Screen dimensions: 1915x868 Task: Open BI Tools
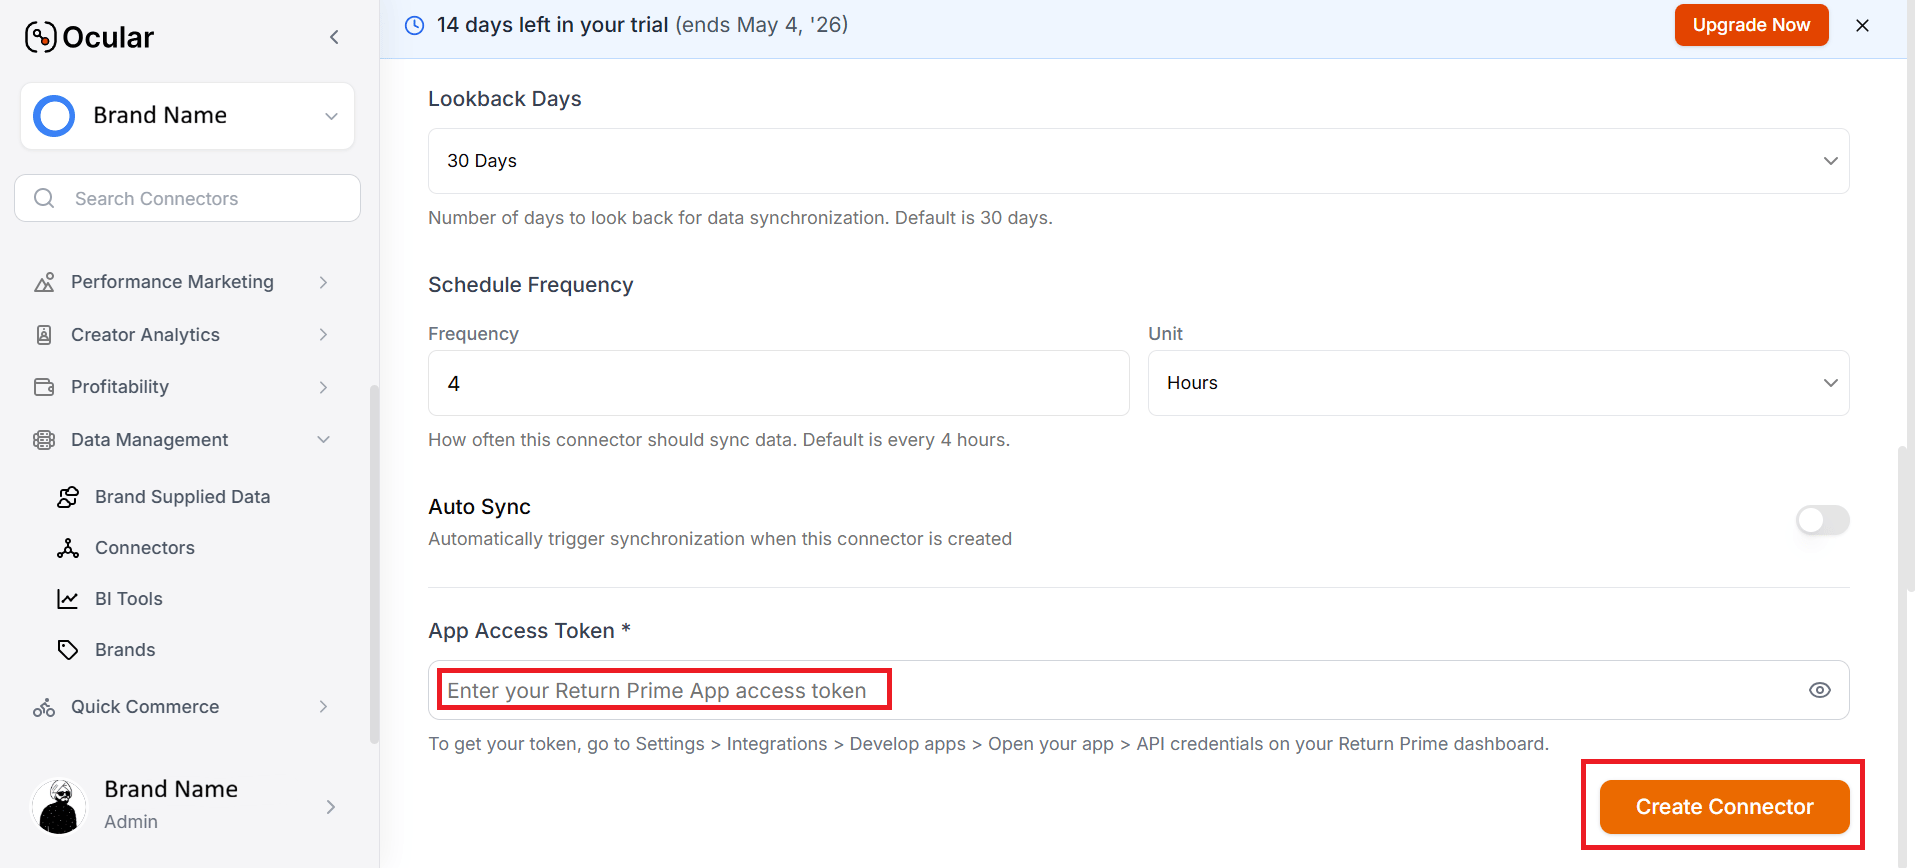tap(129, 599)
